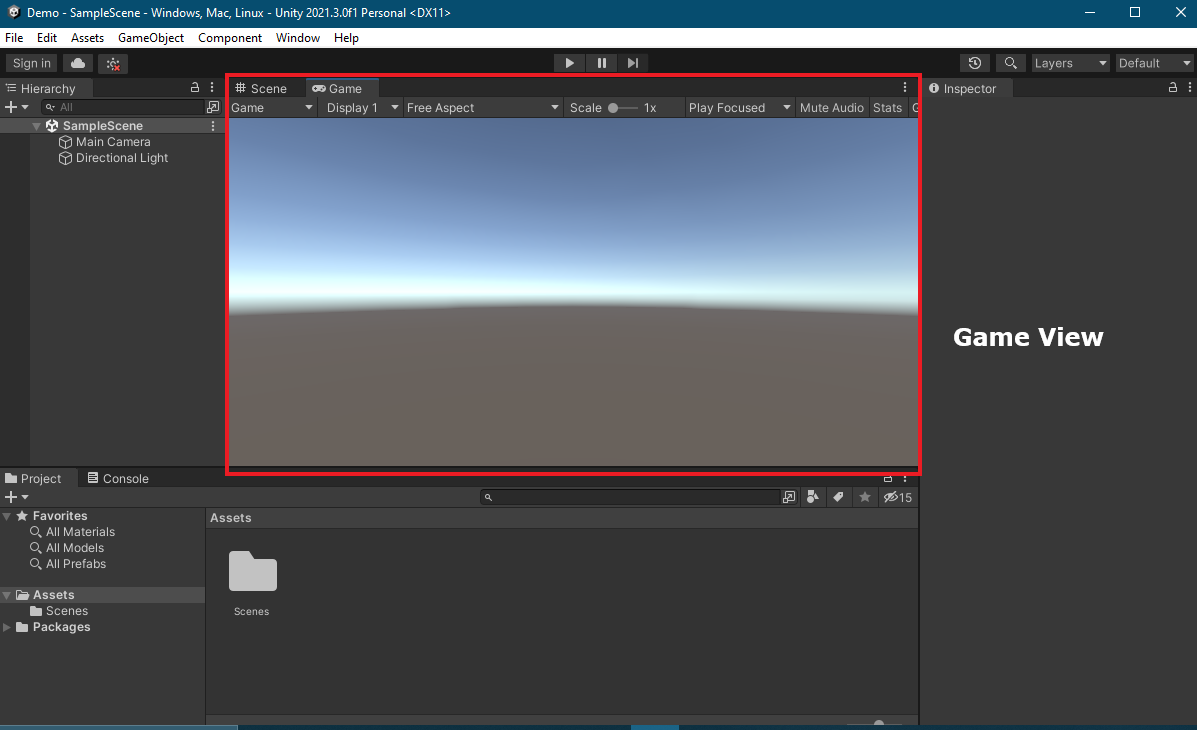Pause the game with the pause button
Viewport: 1197px width, 730px height.
pyautogui.click(x=602, y=63)
